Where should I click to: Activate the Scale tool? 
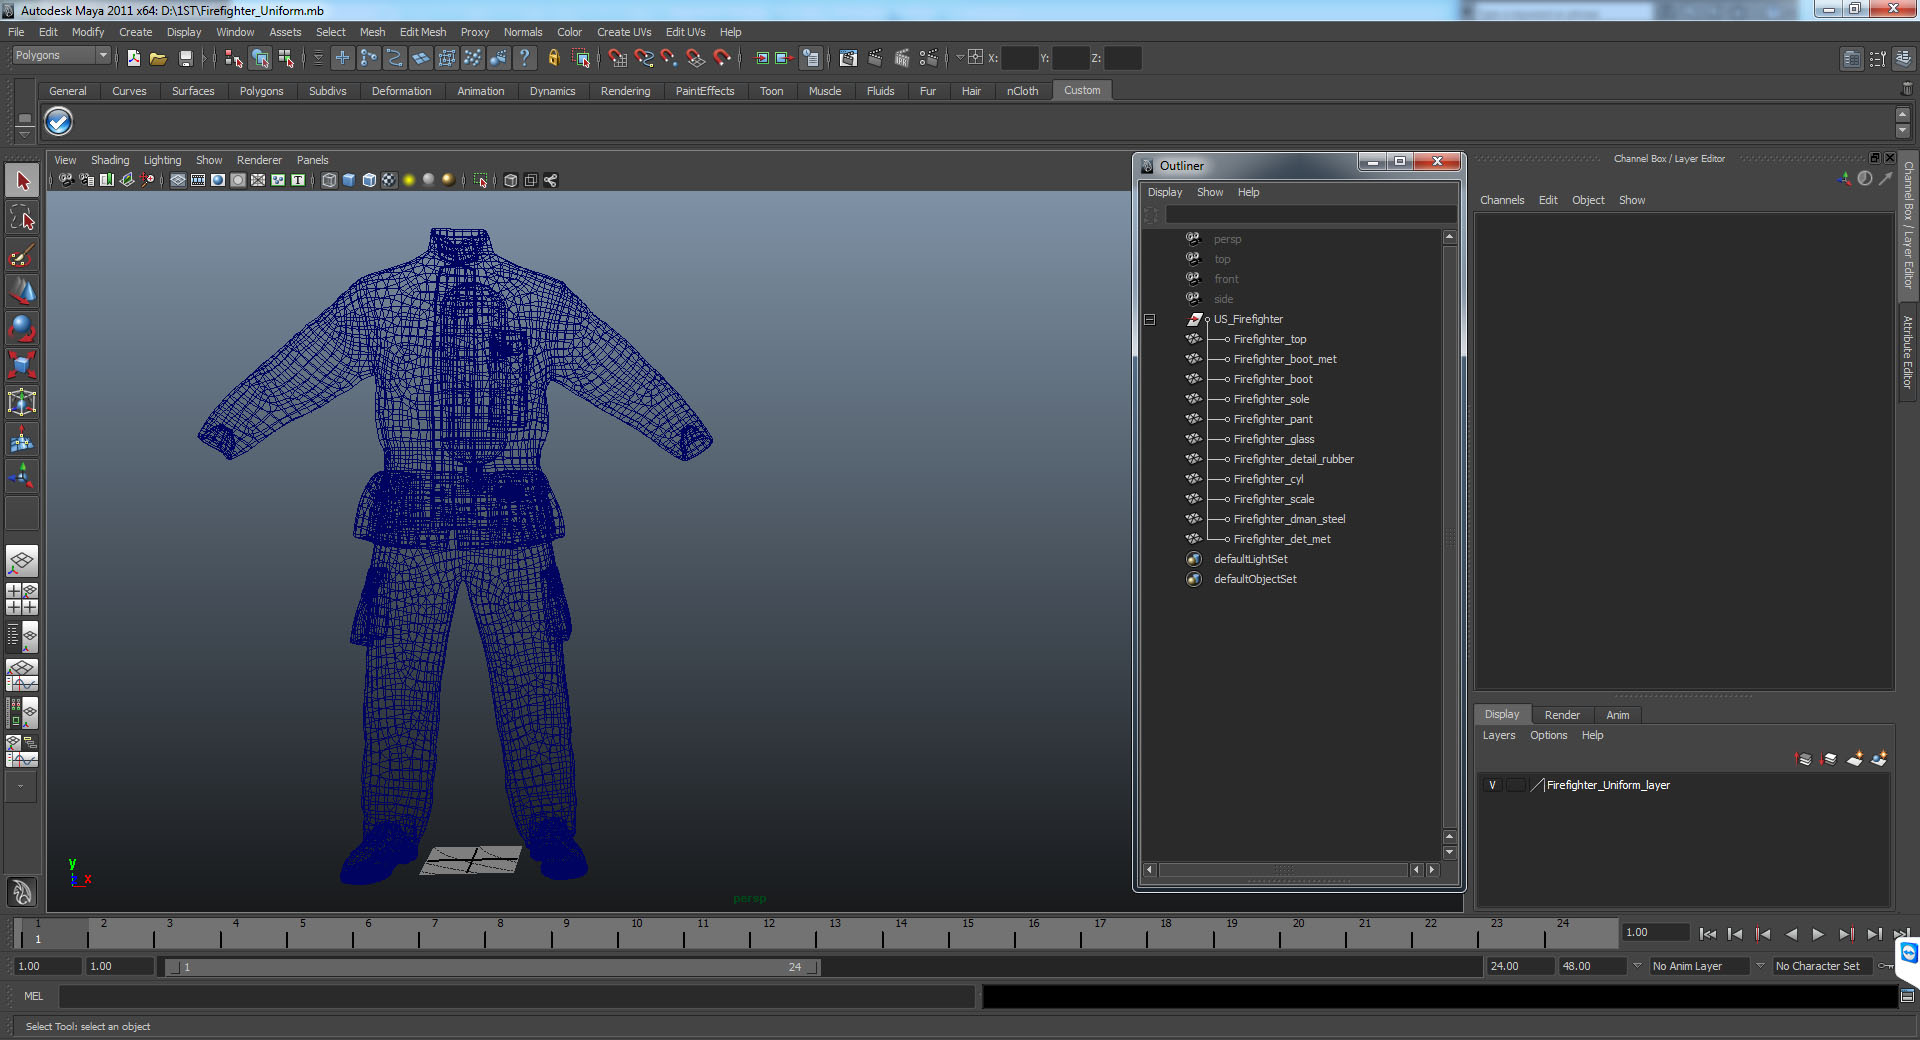click(22, 366)
